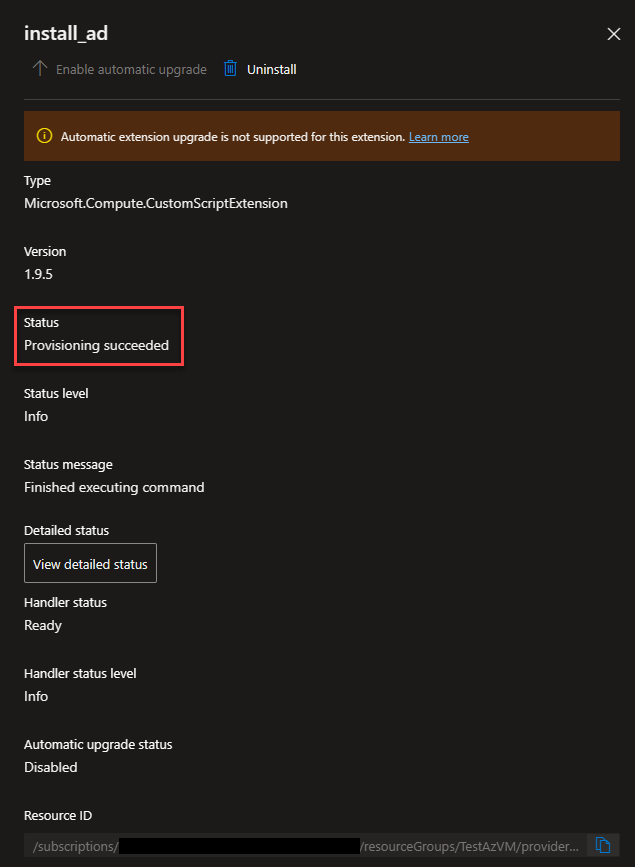Click the automatic extension upgrade banner message

[232, 136]
